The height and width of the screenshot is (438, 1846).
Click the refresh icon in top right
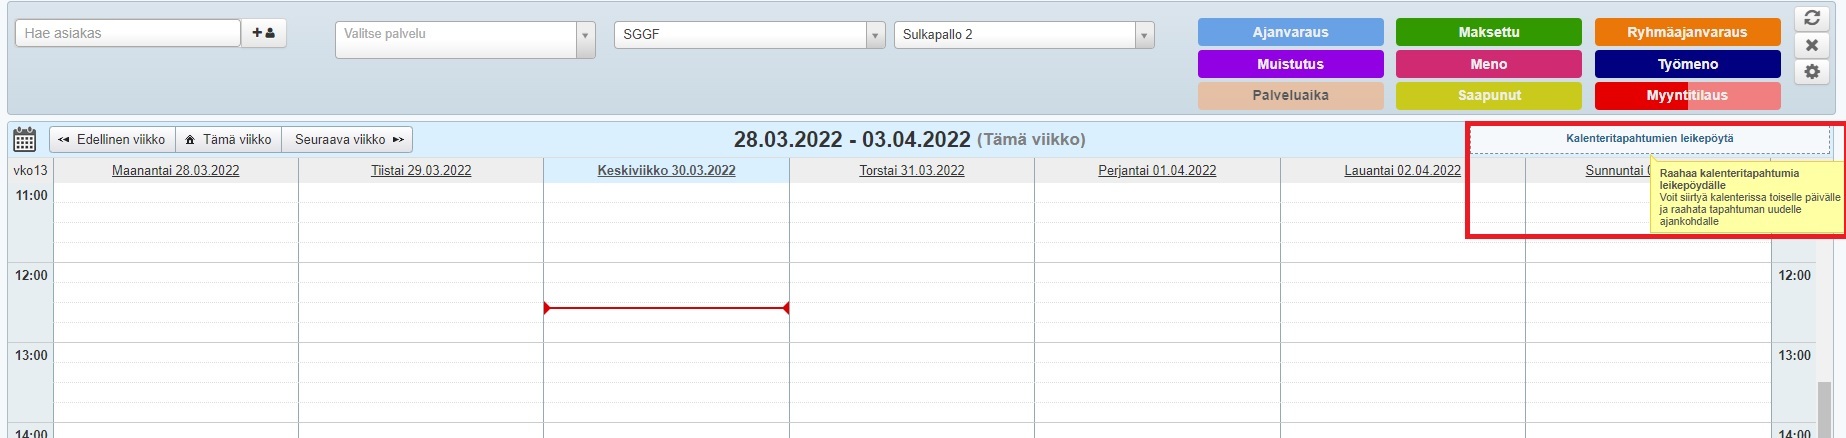pos(1811,19)
